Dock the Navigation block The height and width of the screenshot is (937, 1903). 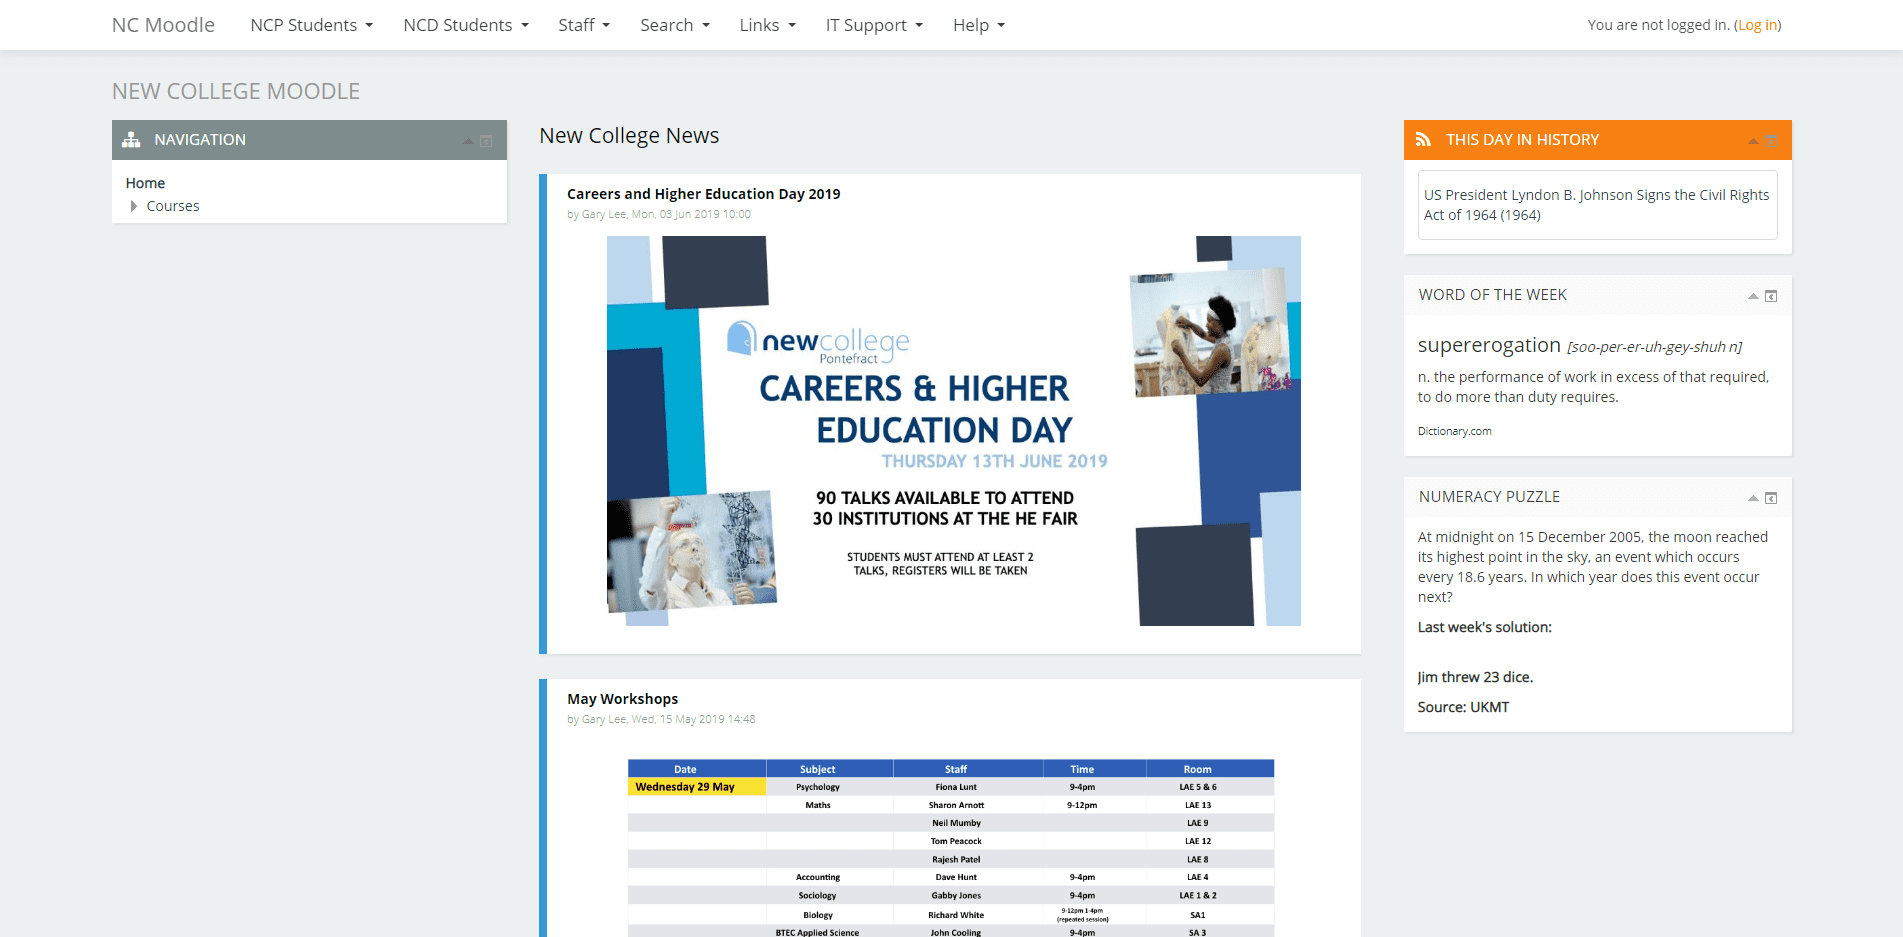(x=486, y=141)
